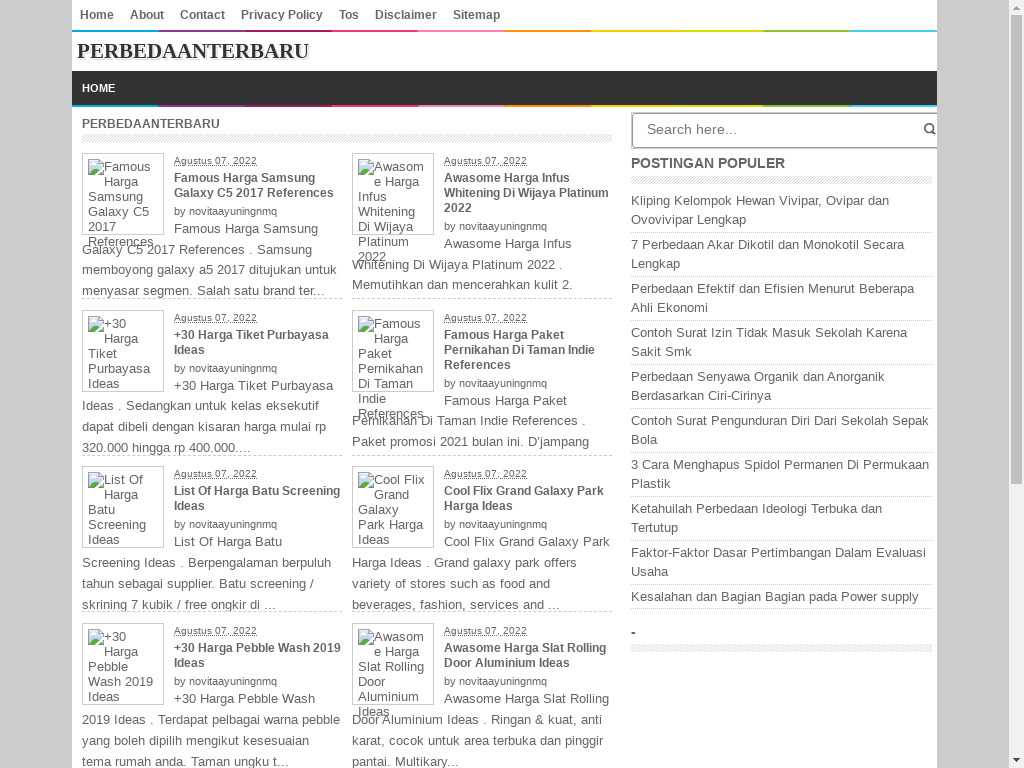1024x768 pixels.
Task: Open 'Perbedaan Senyawa Organik dan Anorganik' link
Action: (x=758, y=386)
